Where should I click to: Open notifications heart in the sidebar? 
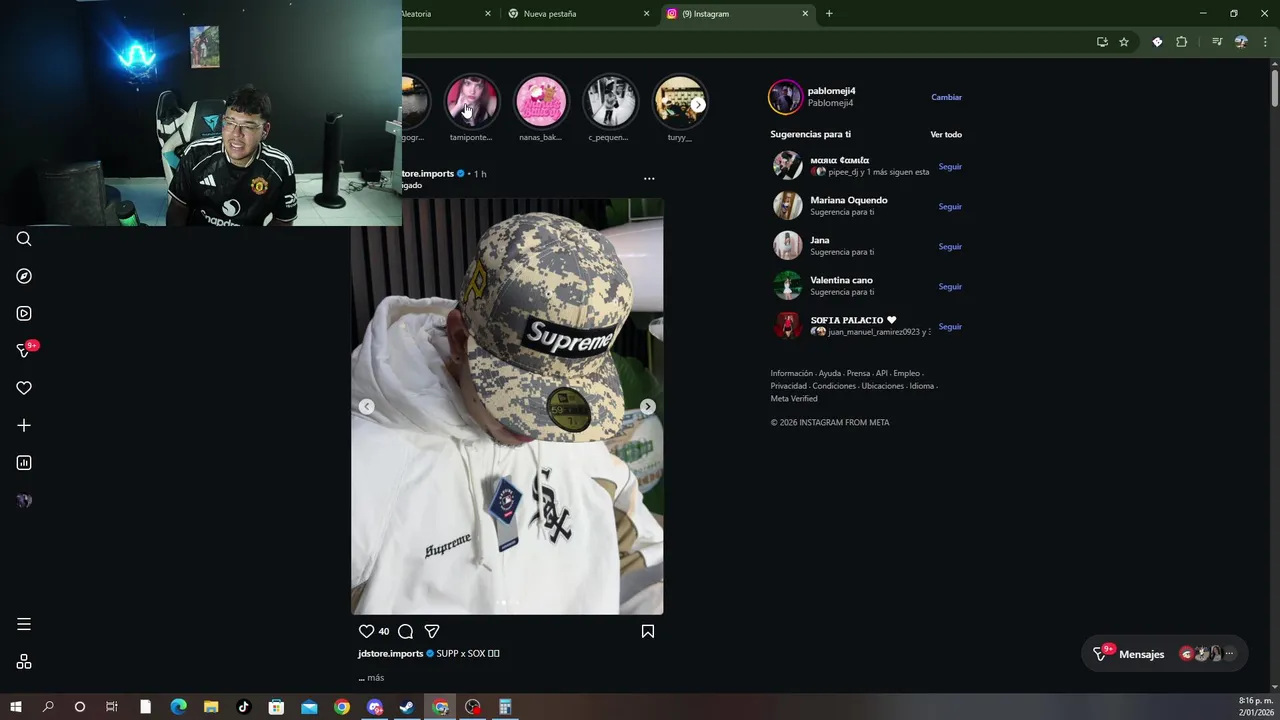point(24,388)
